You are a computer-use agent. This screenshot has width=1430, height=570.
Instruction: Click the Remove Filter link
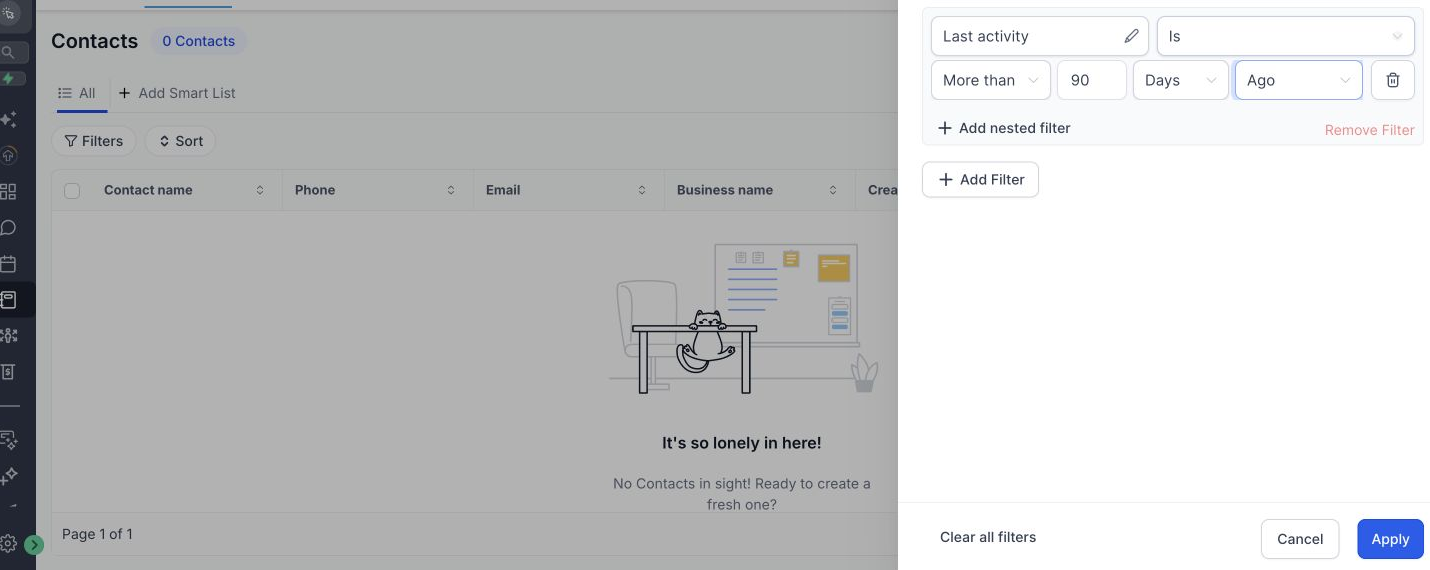pyautogui.click(x=1369, y=130)
